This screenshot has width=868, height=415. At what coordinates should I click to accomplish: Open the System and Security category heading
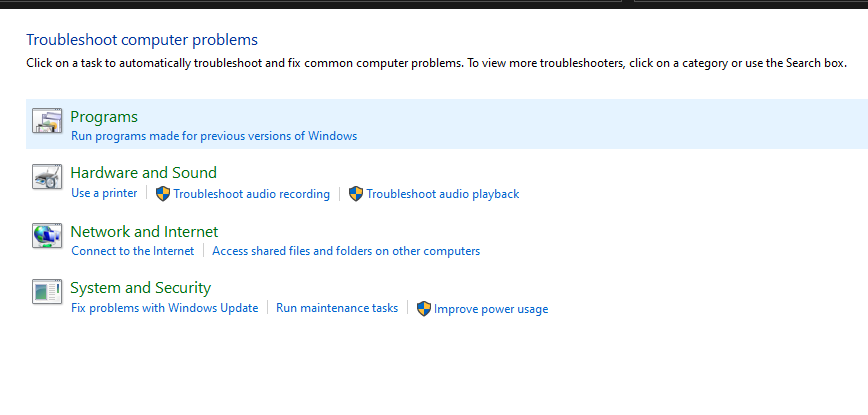tap(140, 288)
